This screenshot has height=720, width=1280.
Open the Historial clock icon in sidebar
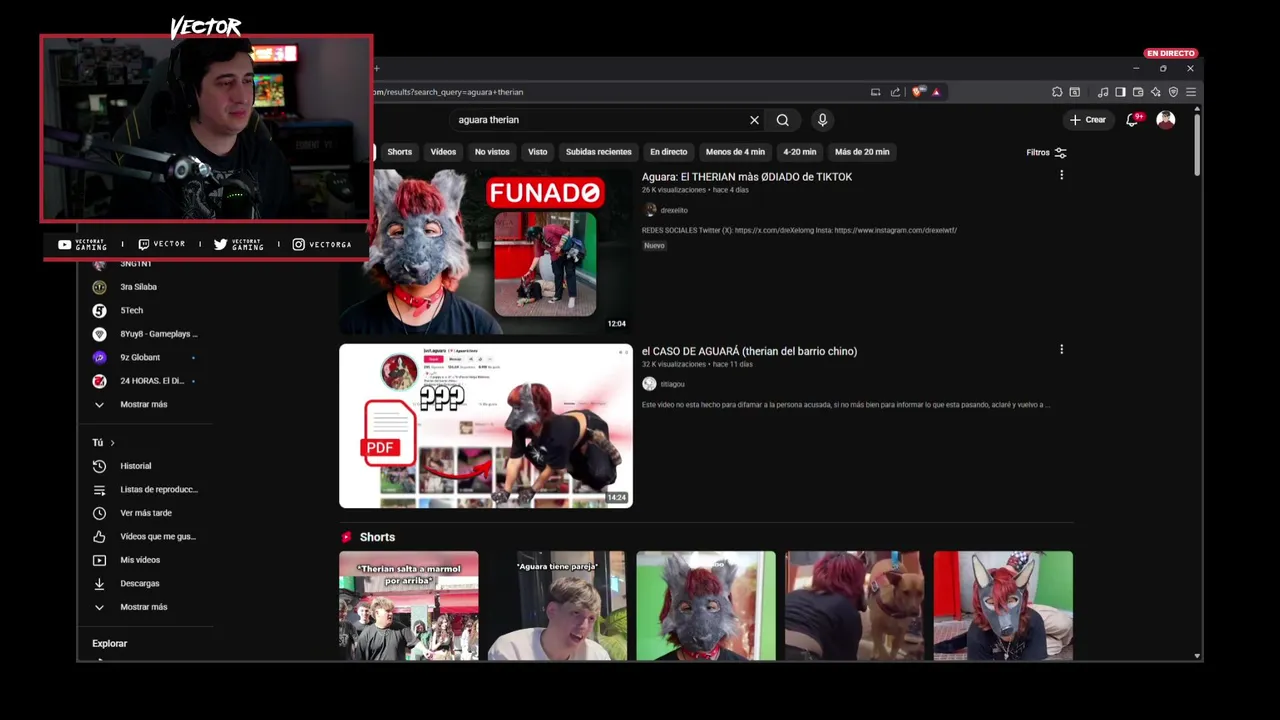[x=99, y=466]
